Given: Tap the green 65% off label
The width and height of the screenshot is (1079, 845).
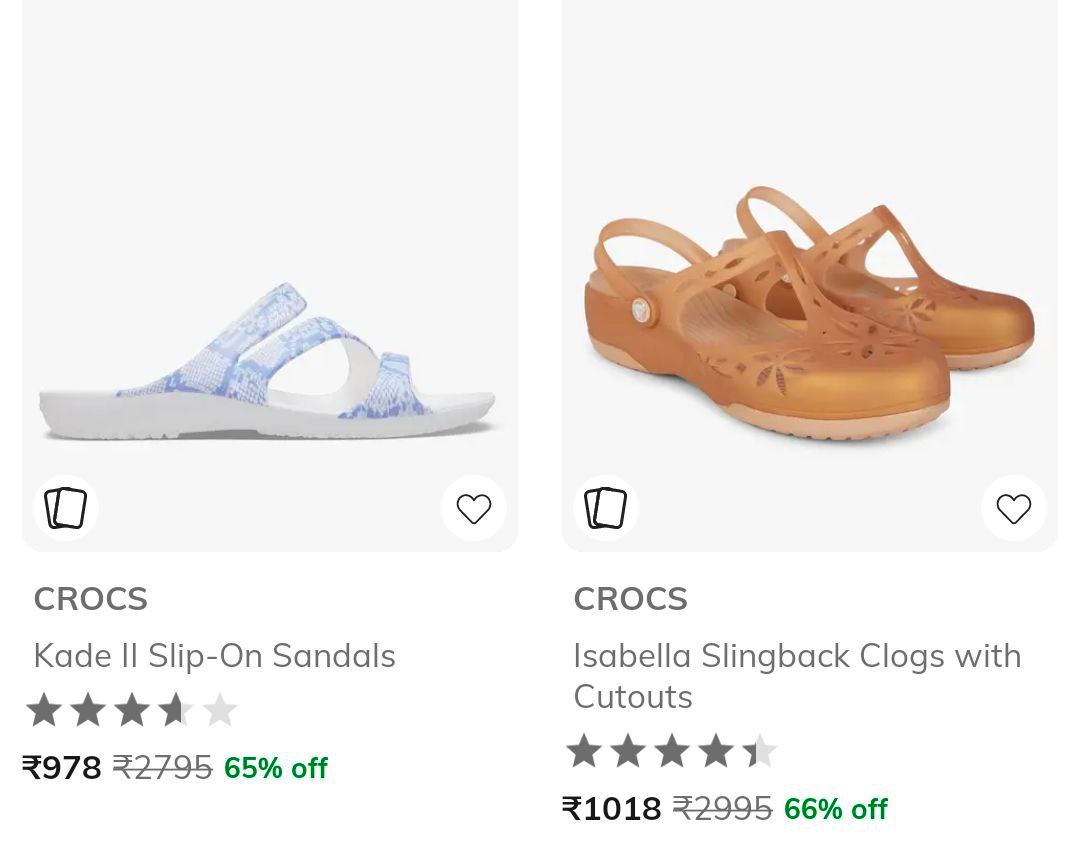Looking at the screenshot, I should (276, 768).
